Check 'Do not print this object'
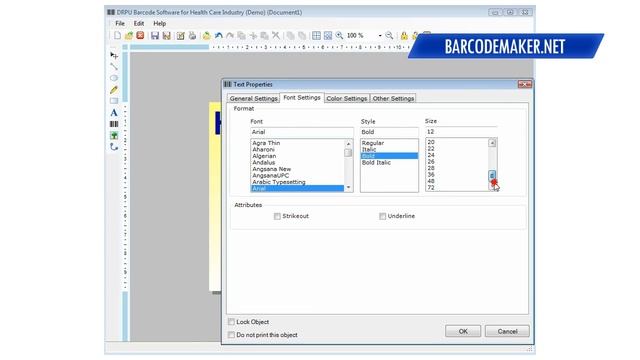The image size is (640, 360). click(231, 335)
